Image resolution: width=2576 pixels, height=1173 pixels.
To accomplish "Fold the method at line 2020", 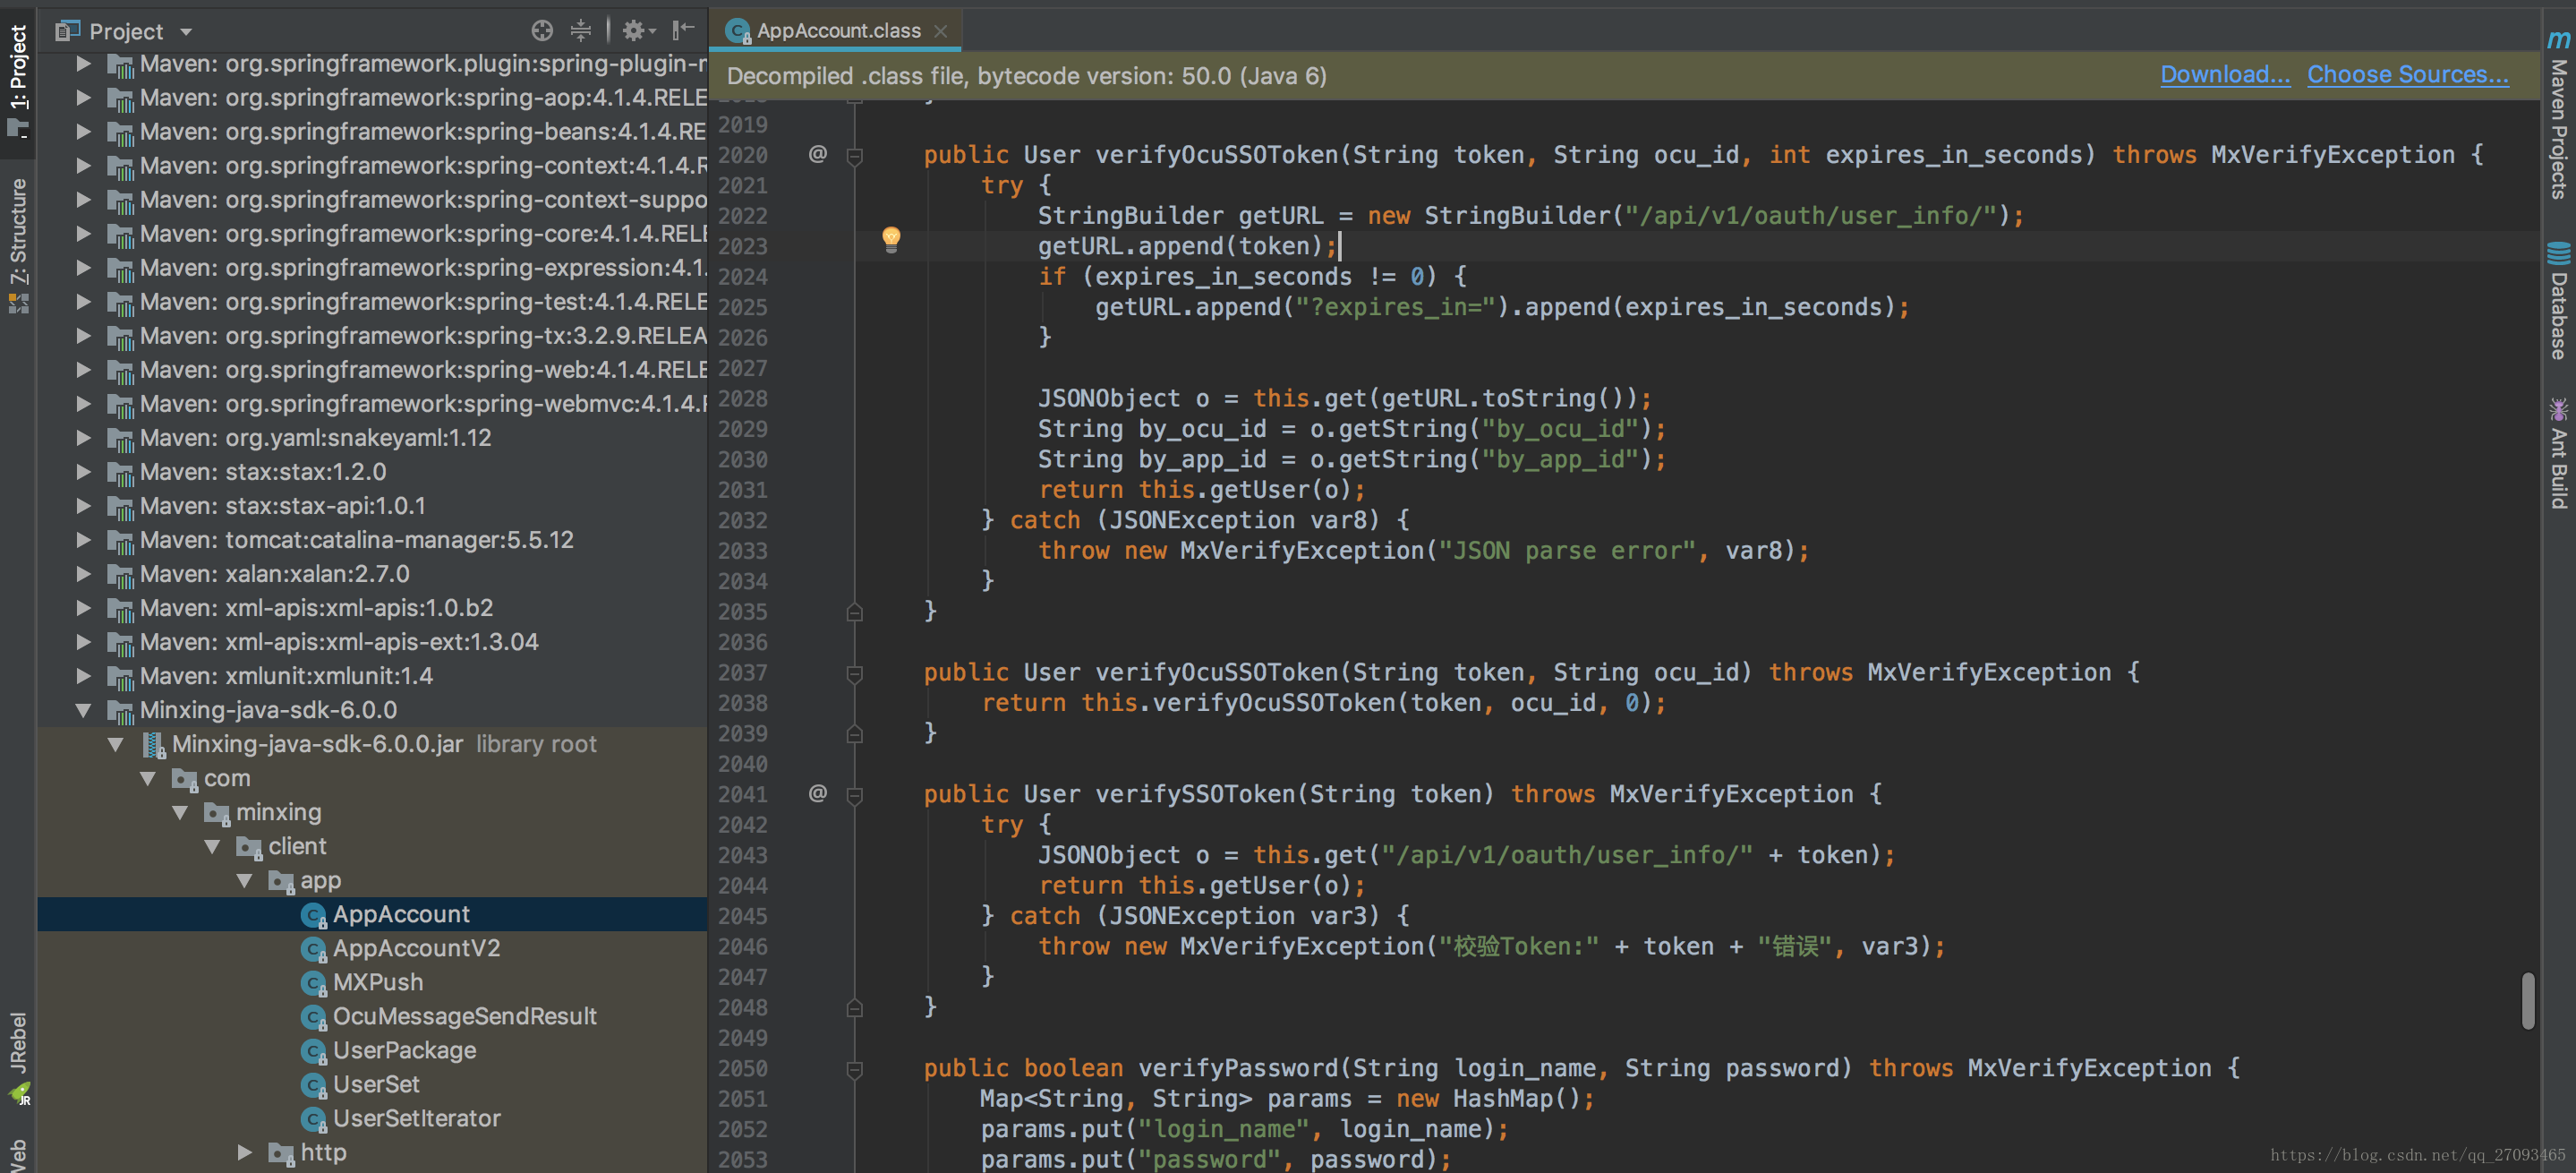I will point(855,156).
